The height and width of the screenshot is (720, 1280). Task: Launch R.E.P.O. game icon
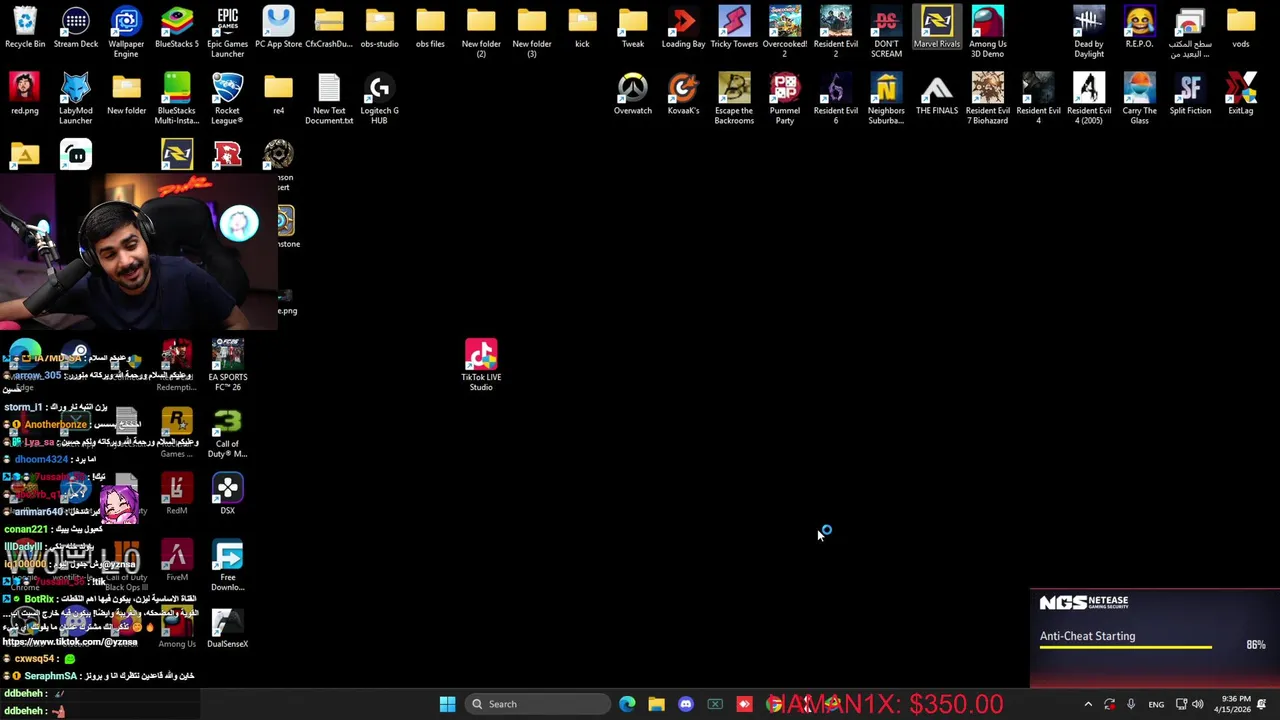(1139, 28)
